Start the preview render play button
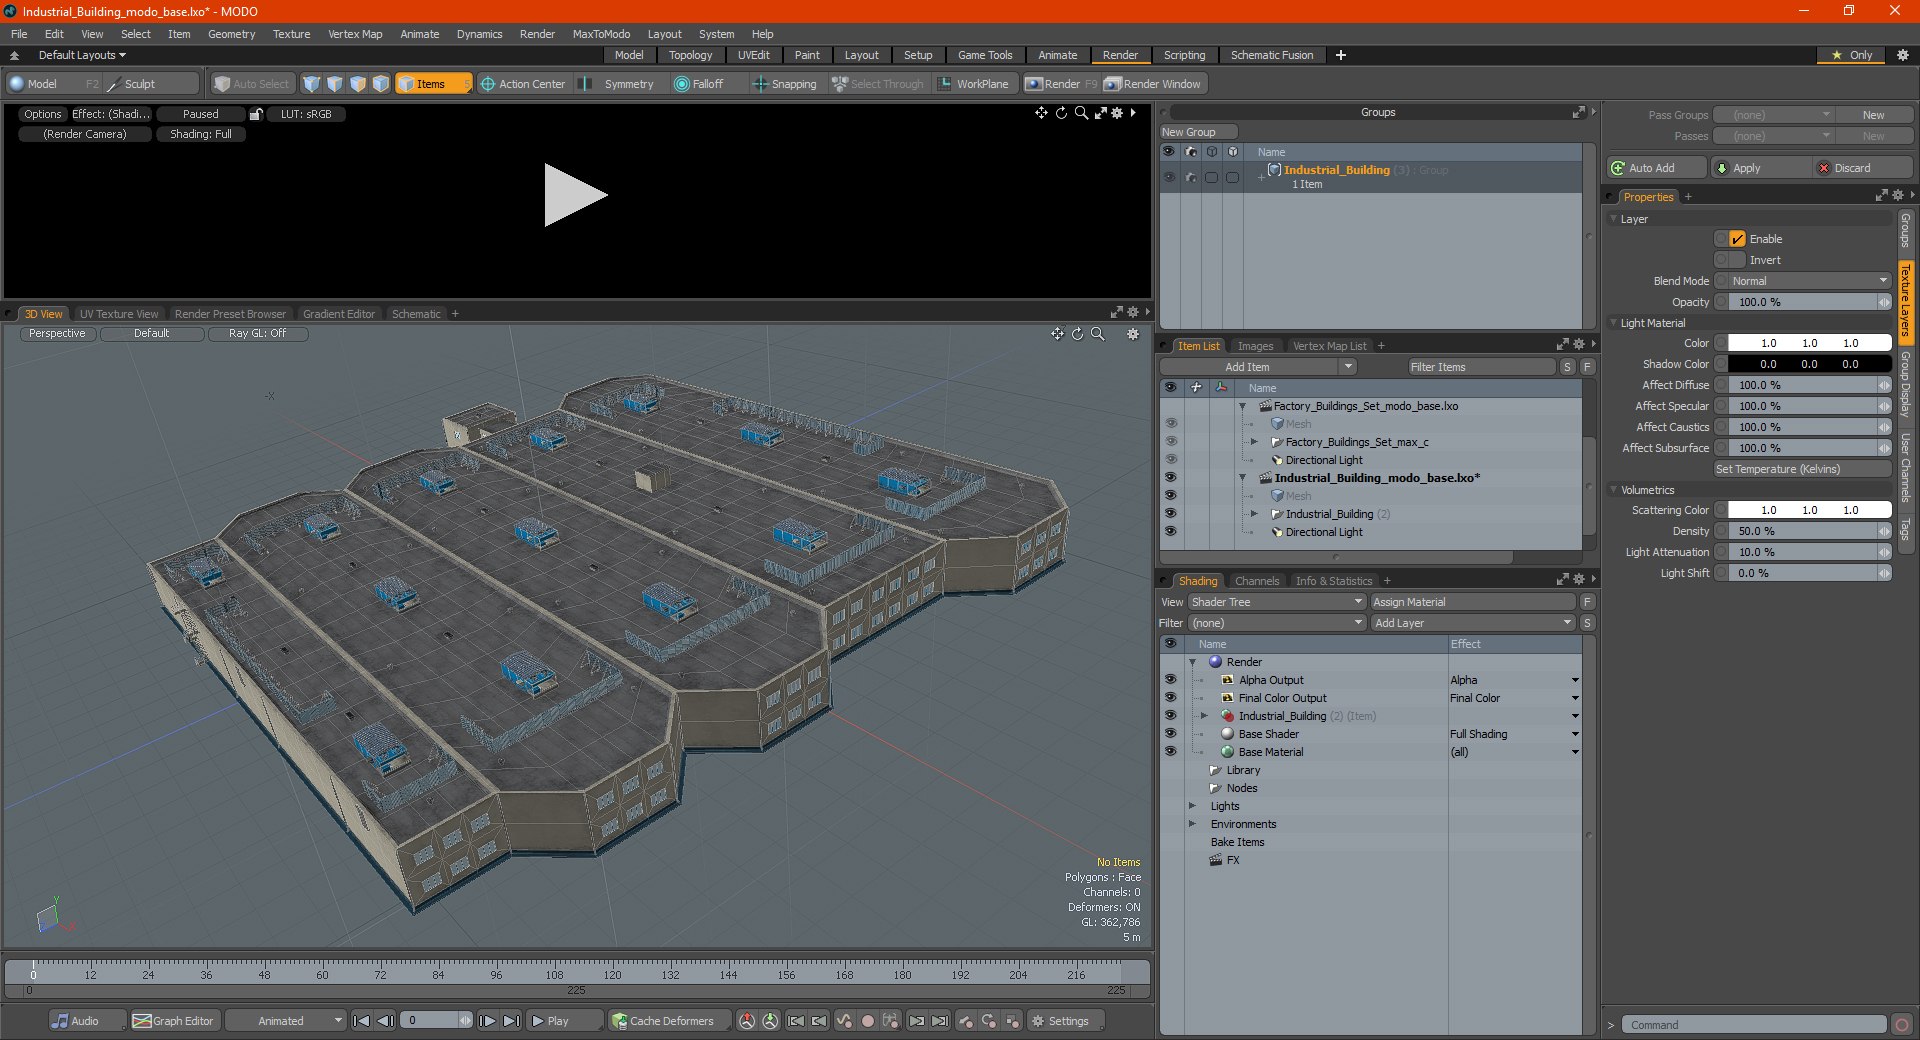Viewport: 1920px width, 1040px height. coord(575,195)
